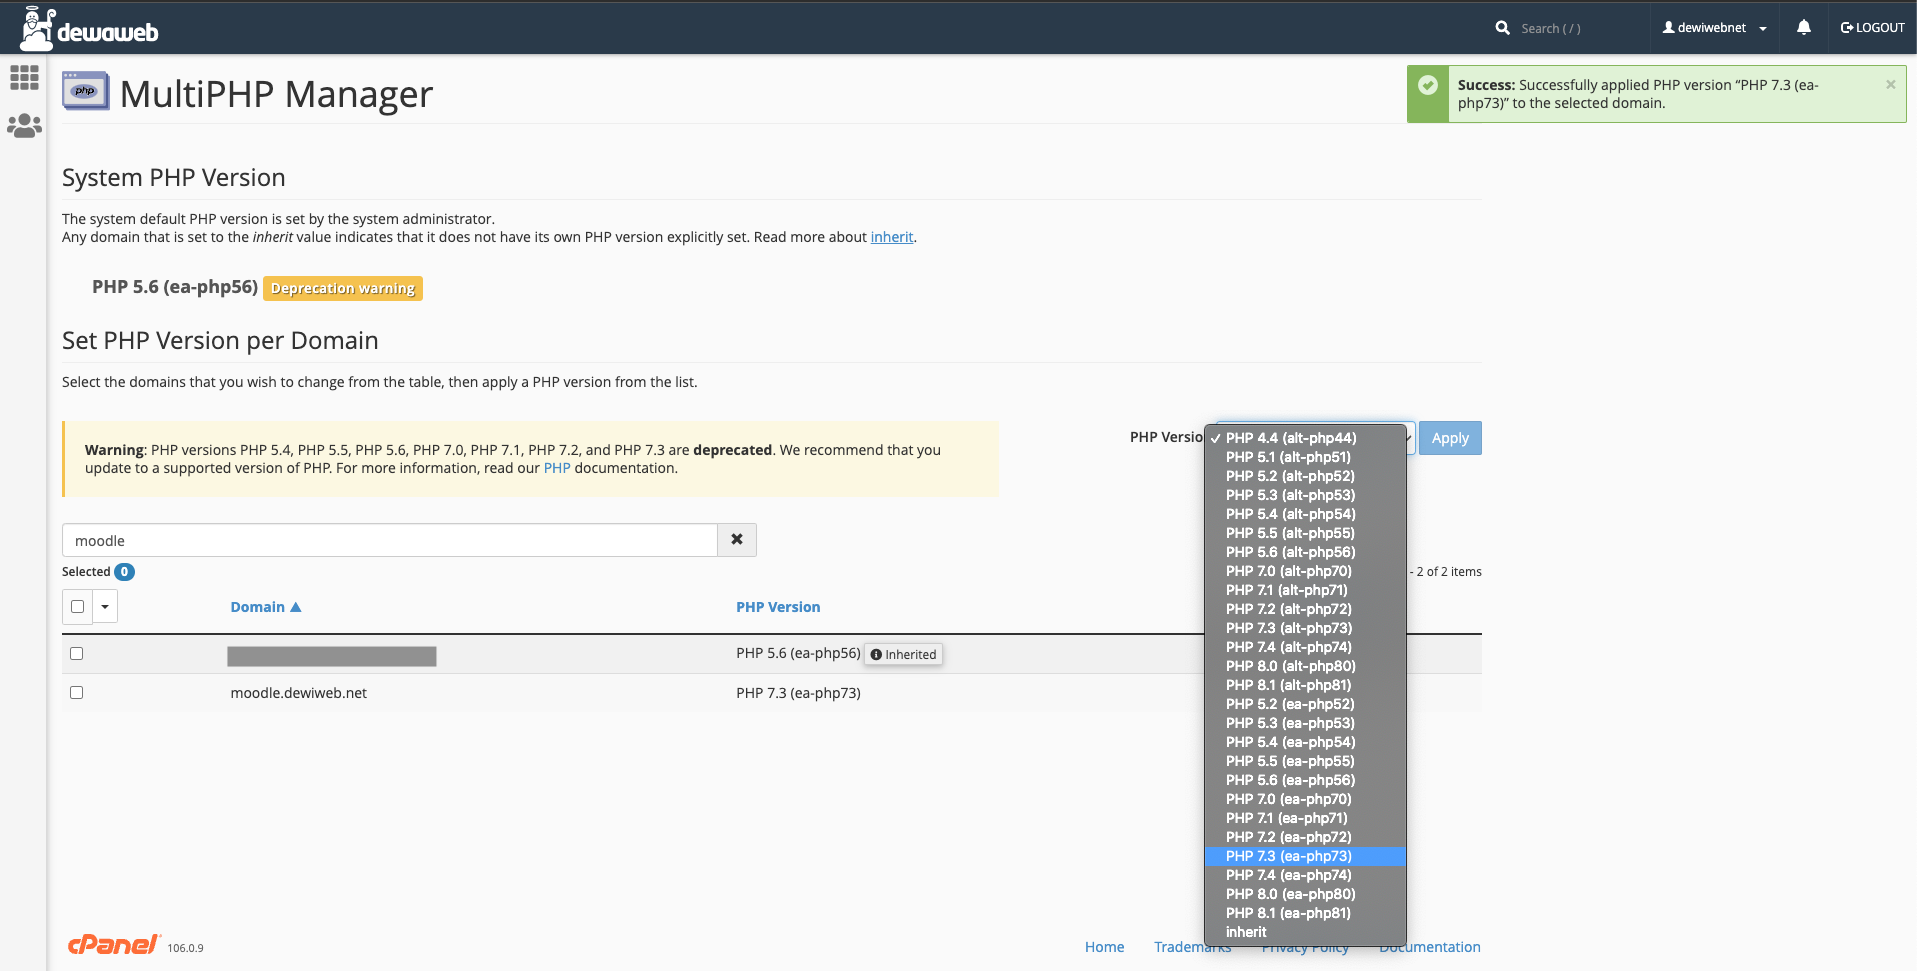Select PHP 5.2 (ea-php52) option
1917x971 pixels.
1305,704
